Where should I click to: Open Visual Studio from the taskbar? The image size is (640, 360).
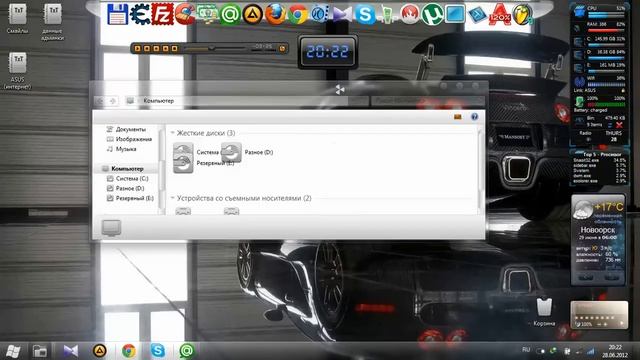70,351
